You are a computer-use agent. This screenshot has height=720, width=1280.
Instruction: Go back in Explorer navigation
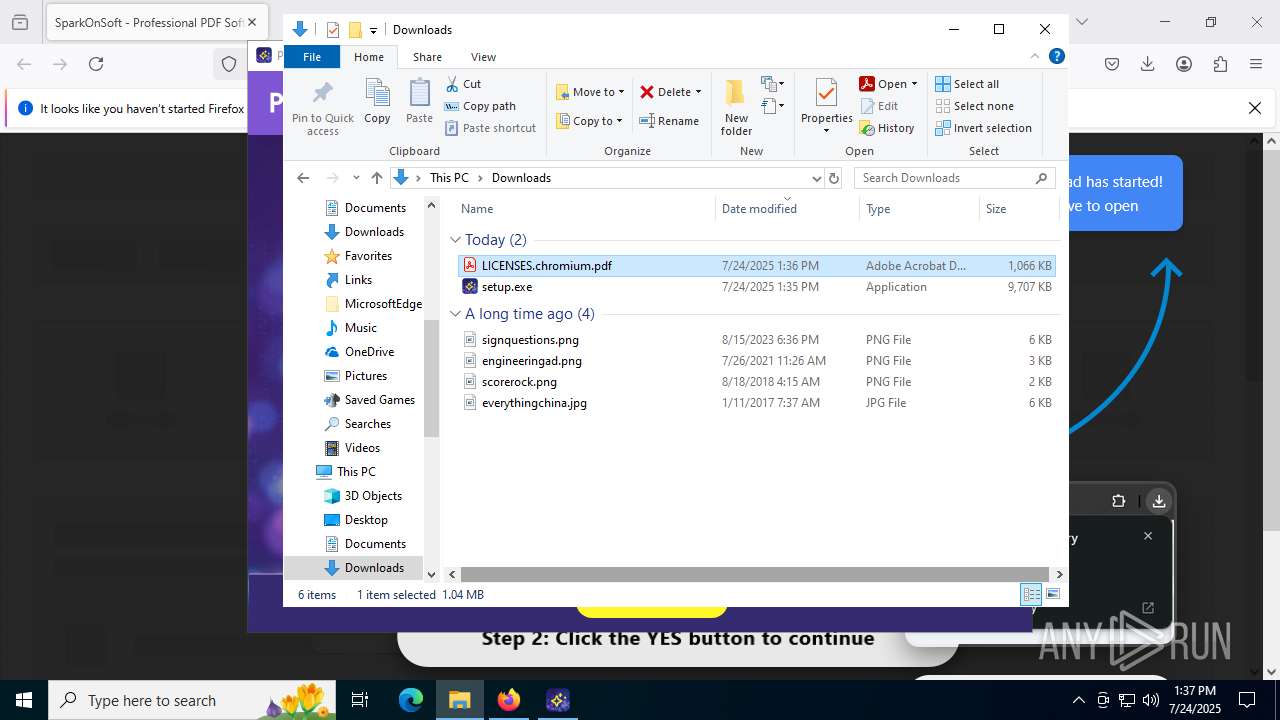point(303,178)
